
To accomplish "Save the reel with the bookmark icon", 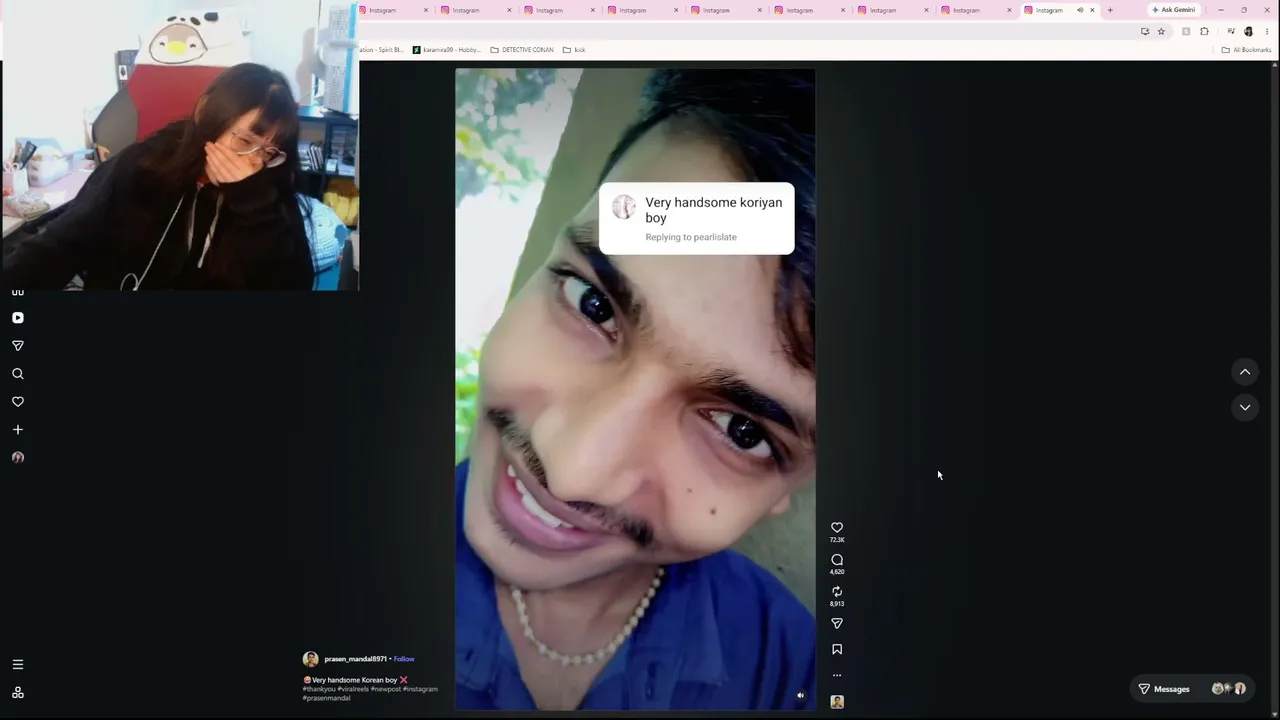I will tap(837, 649).
